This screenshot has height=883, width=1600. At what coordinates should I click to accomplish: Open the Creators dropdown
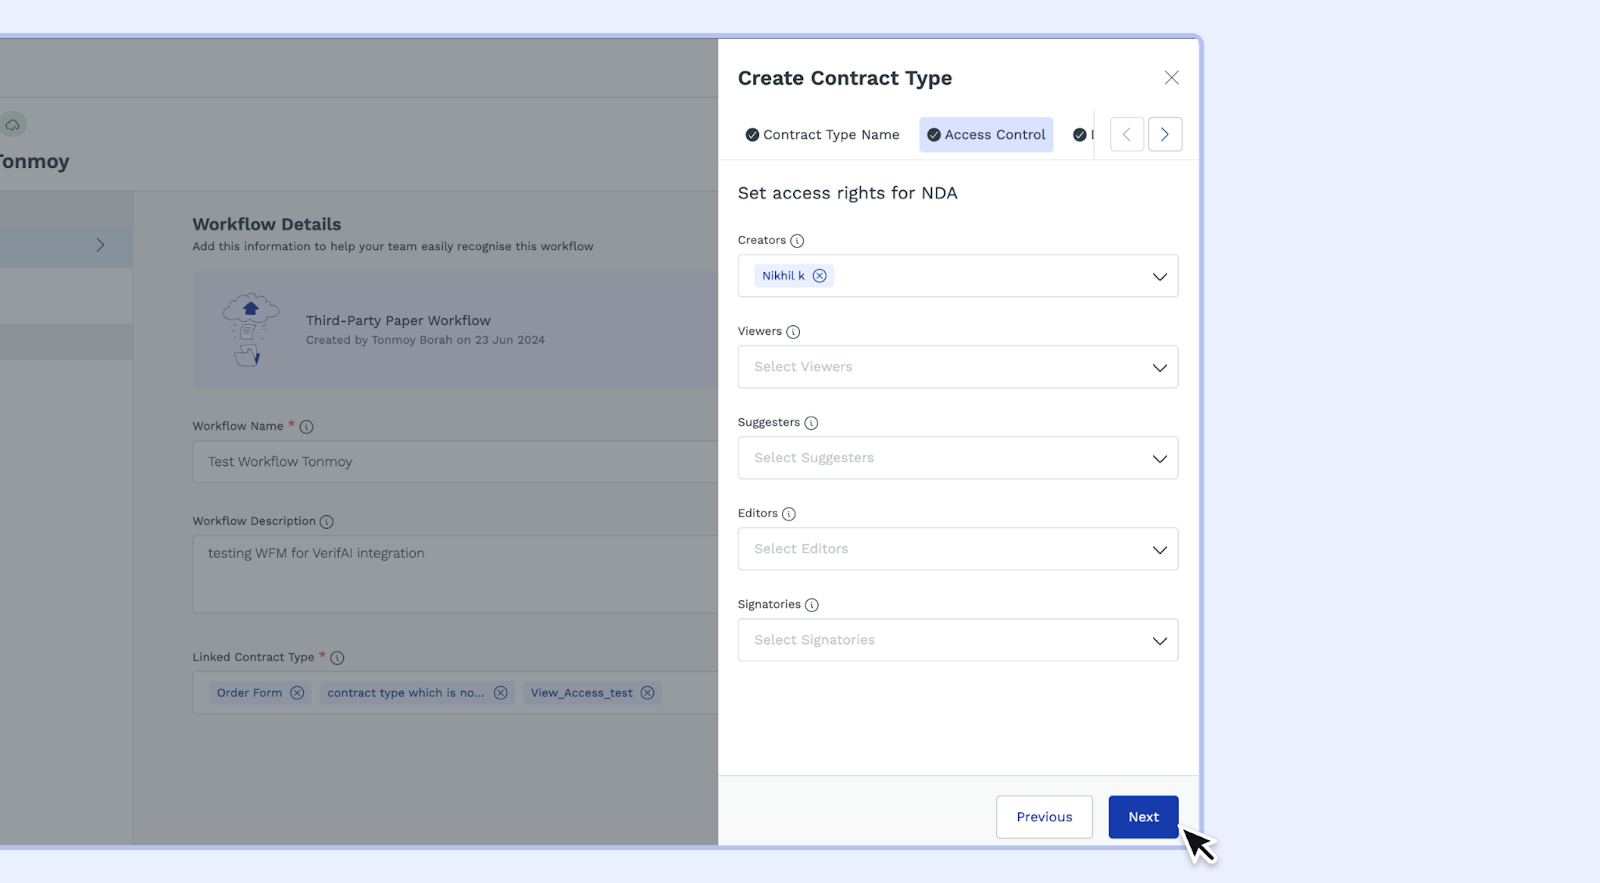(x=1159, y=277)
